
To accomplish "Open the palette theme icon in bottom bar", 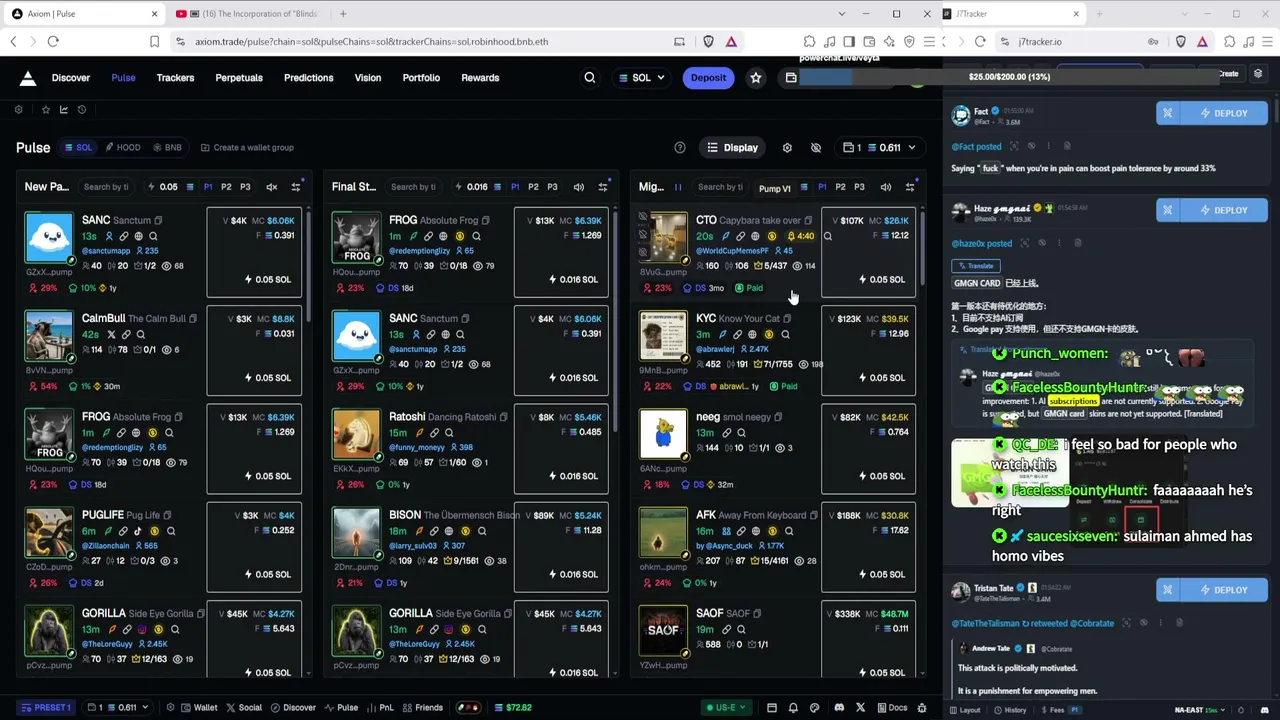I will click(814, 708).
